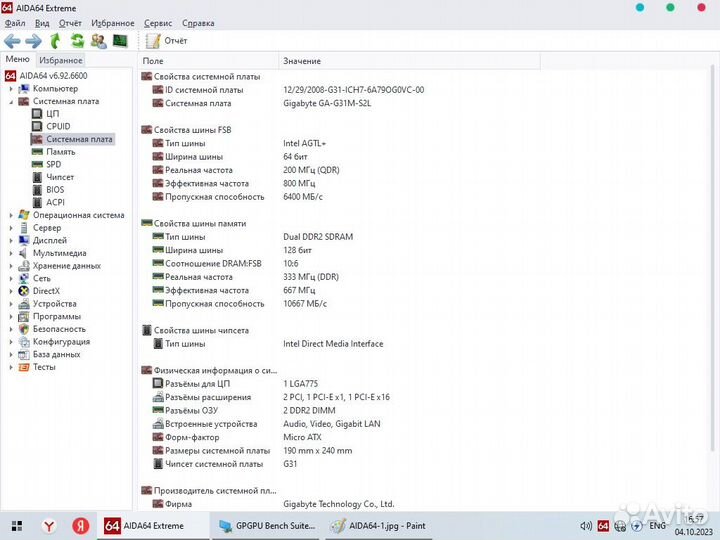This screenshot has width=720, height=540.
Task: Expand the Операционная система node
Action: 11,215
